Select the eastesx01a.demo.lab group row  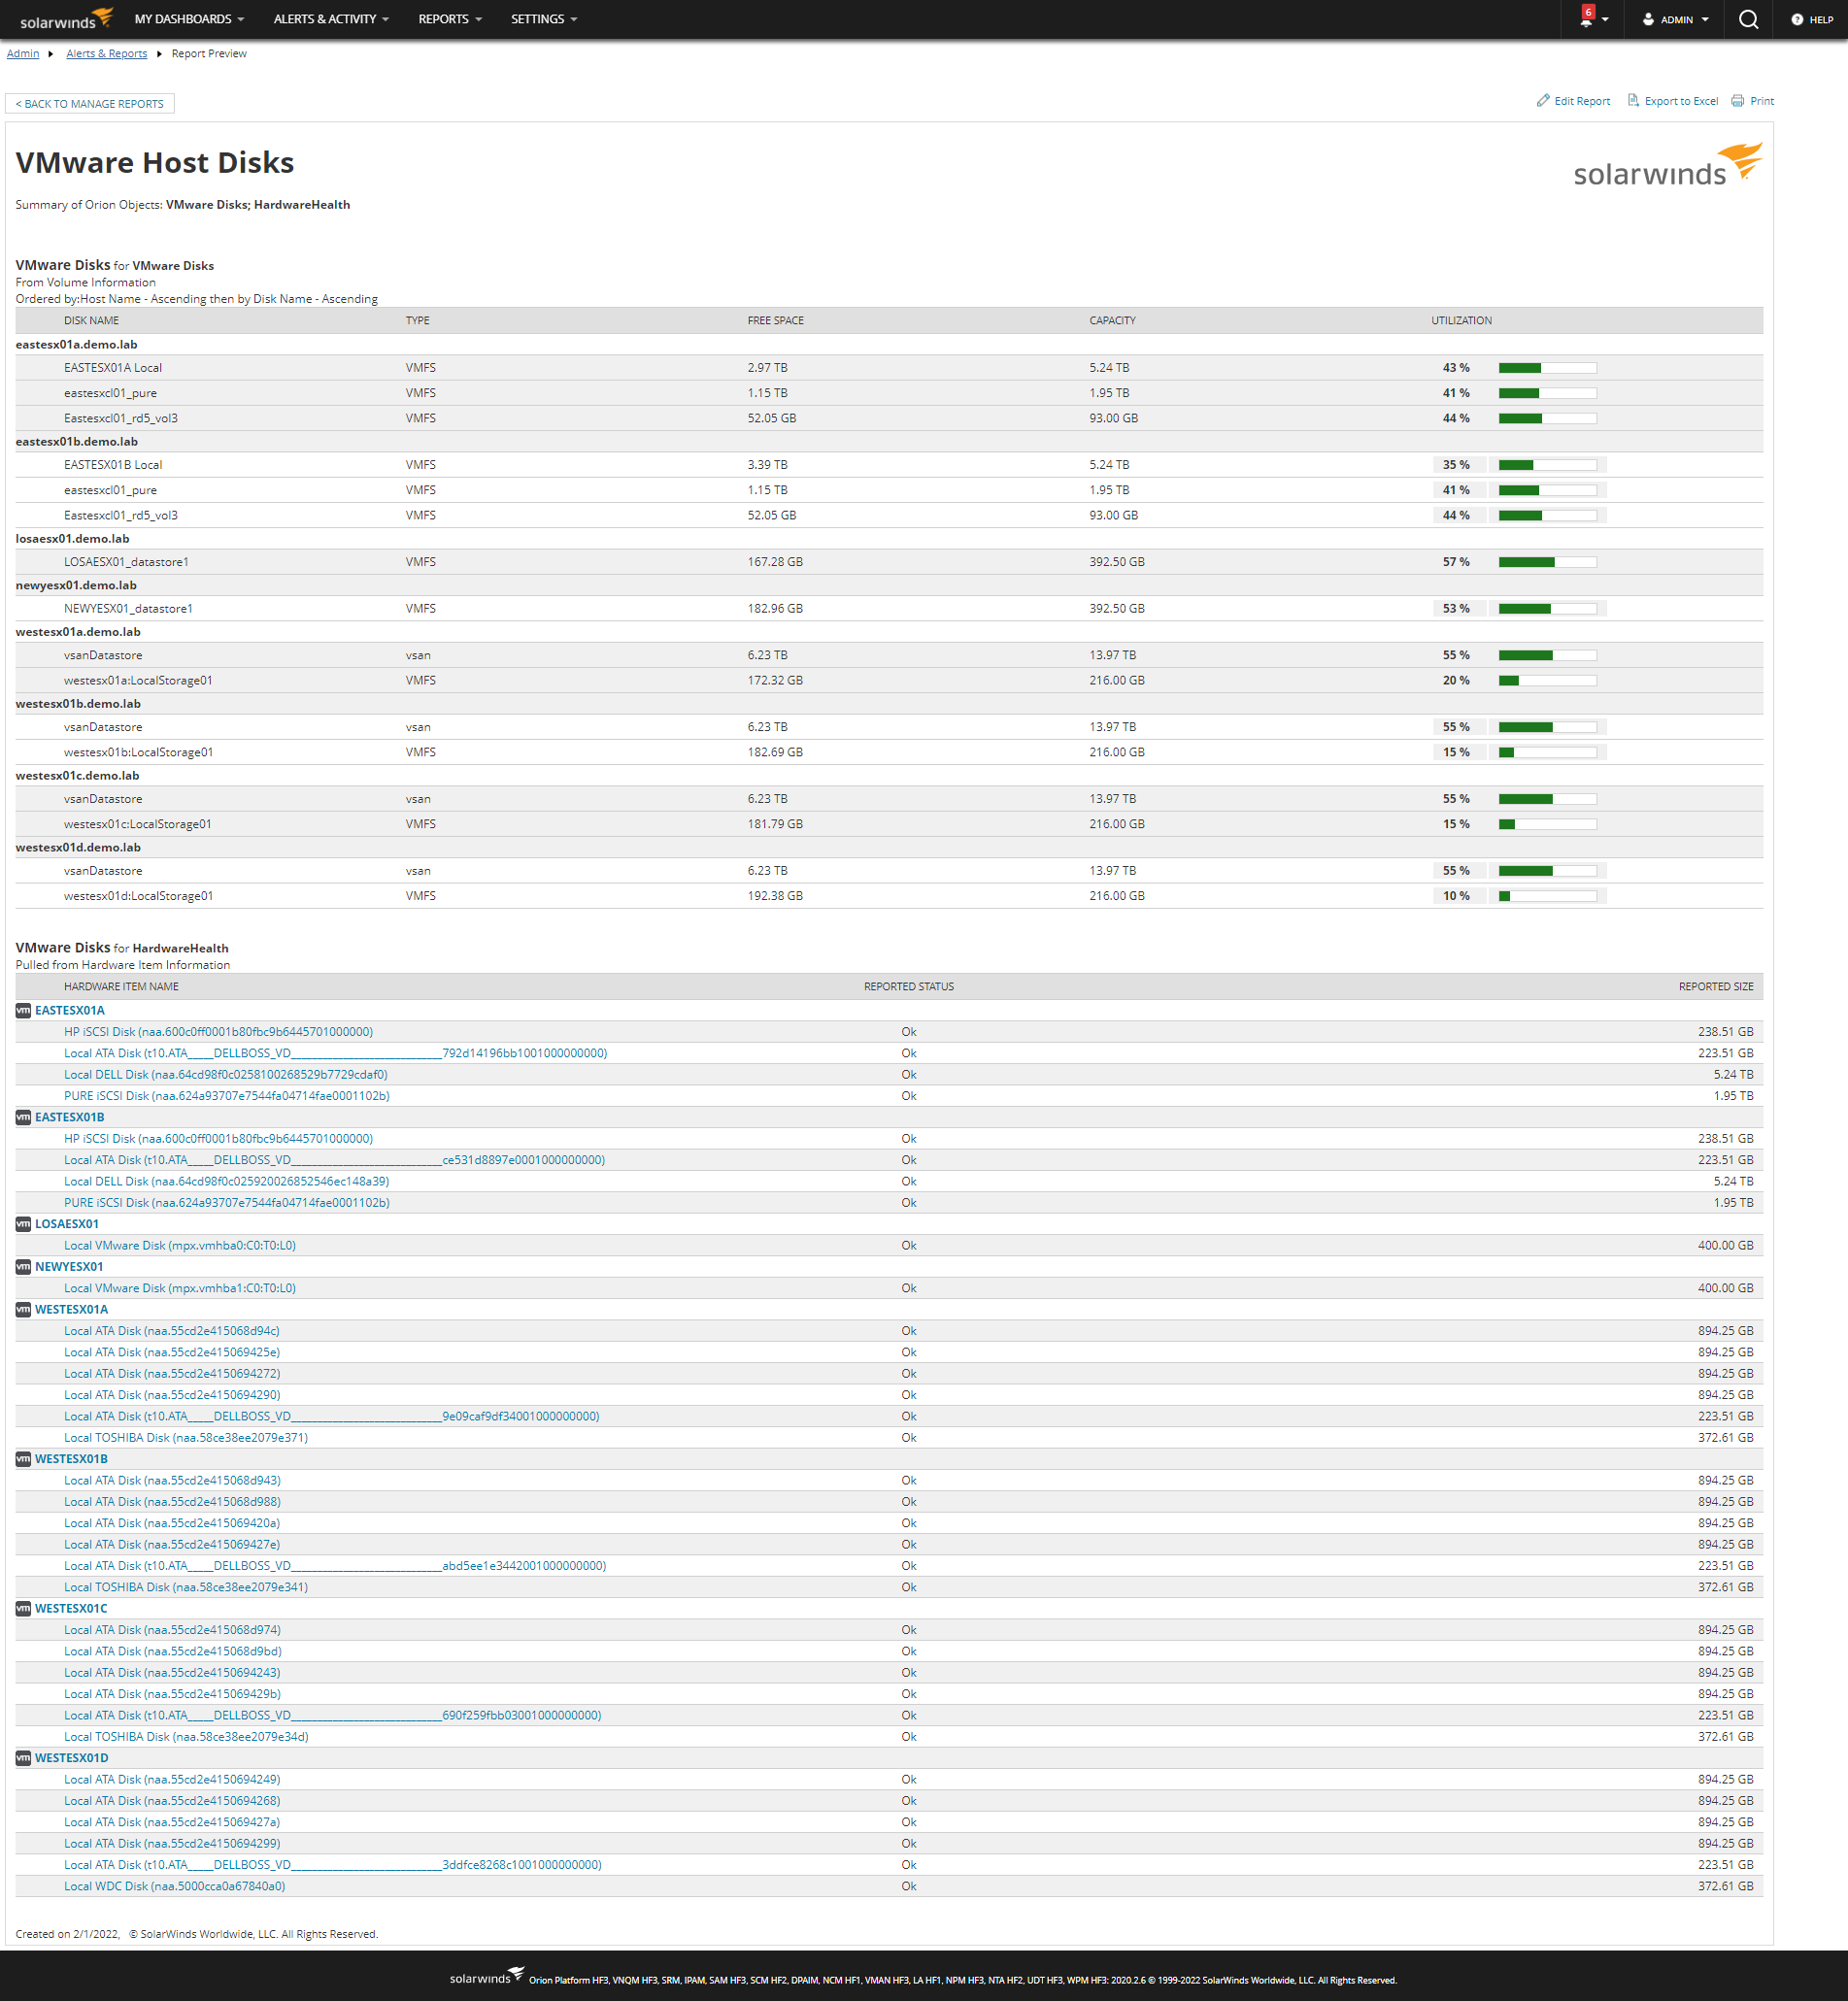889,345
